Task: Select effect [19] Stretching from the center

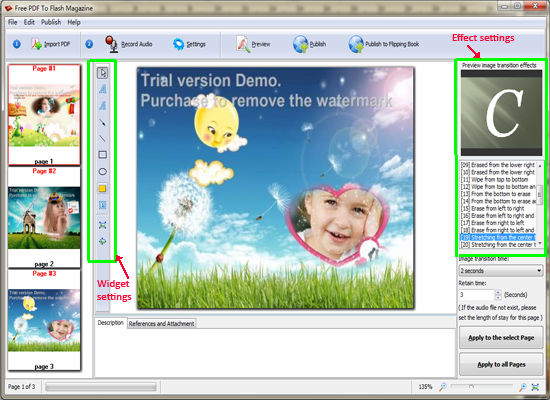Action: point(497,238)
